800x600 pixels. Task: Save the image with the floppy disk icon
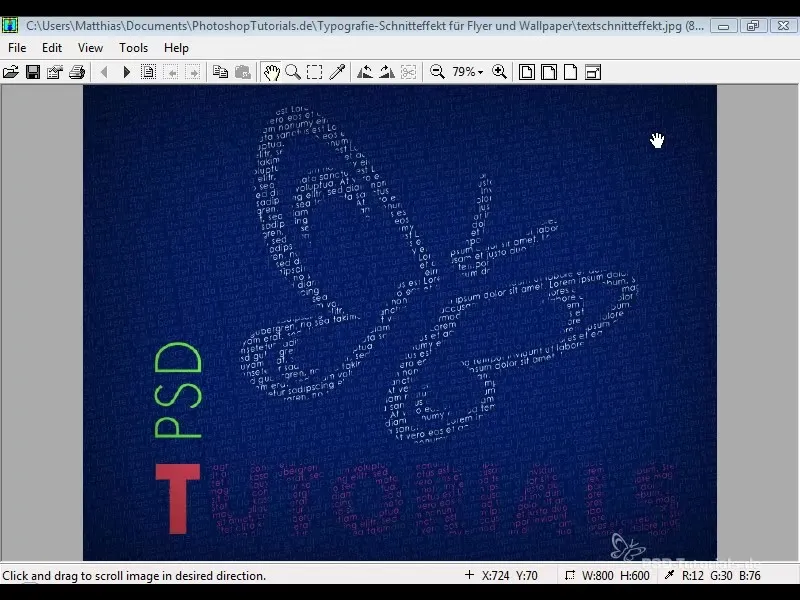pos(33,72)
